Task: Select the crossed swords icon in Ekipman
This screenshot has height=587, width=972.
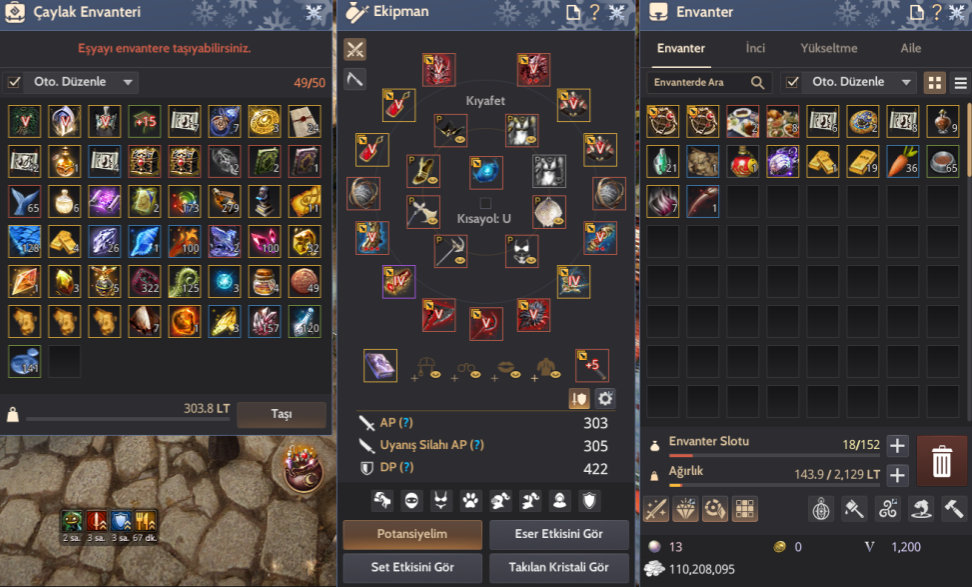Action: click(355, 50)
